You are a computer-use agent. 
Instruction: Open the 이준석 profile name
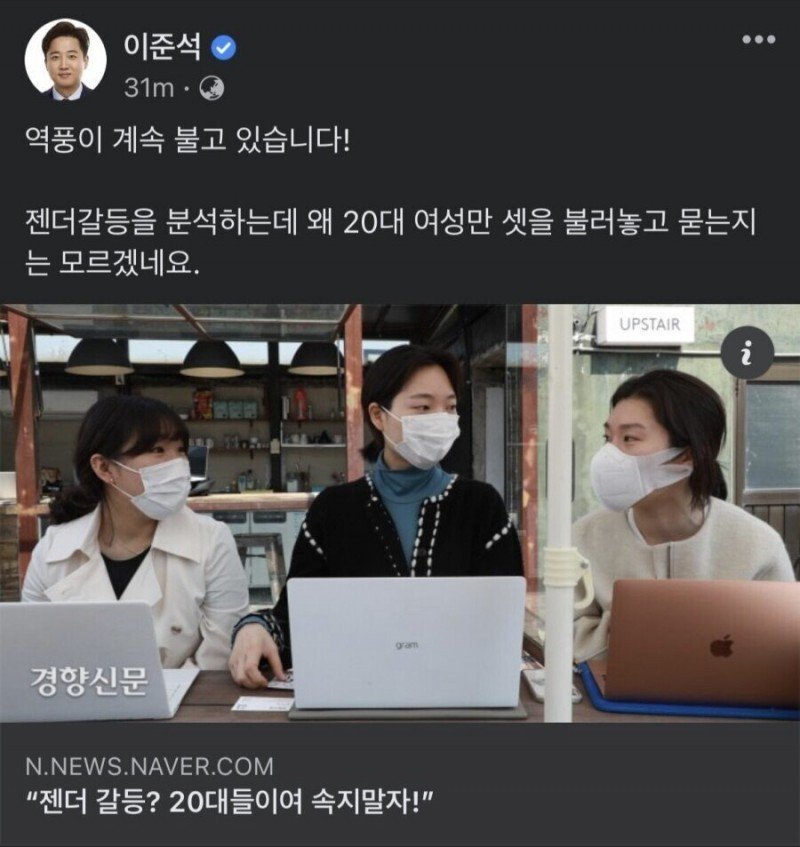coord(162,47)
